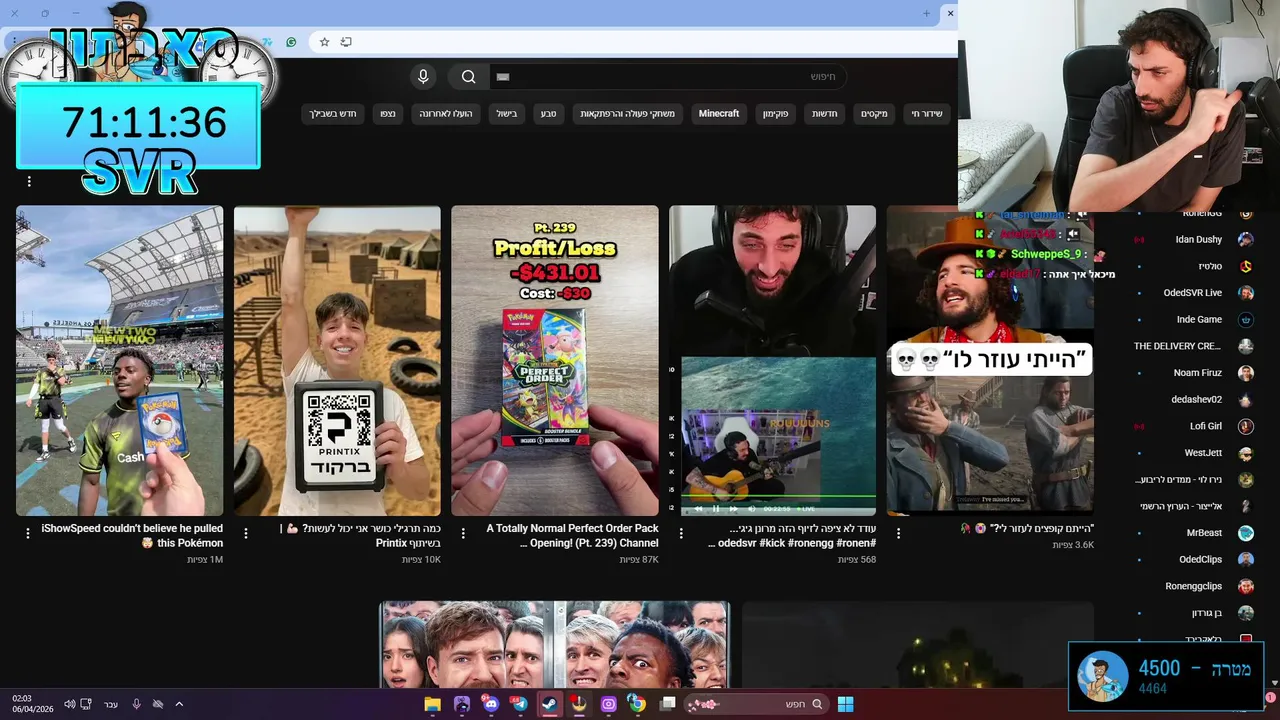
Task: Open more options for Printix video
Action: (245, 534)
